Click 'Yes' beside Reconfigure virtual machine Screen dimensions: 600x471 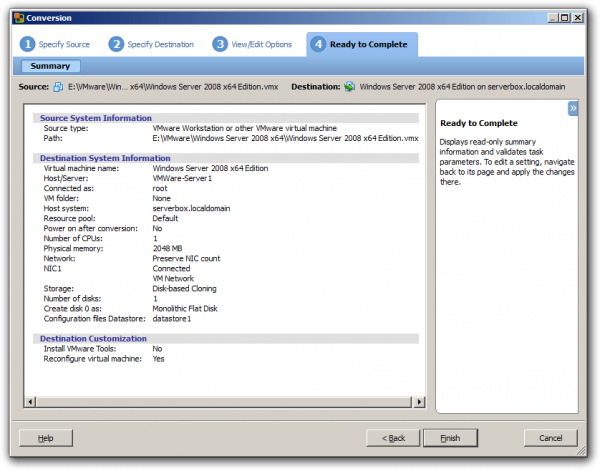click(x=158, y=359)
